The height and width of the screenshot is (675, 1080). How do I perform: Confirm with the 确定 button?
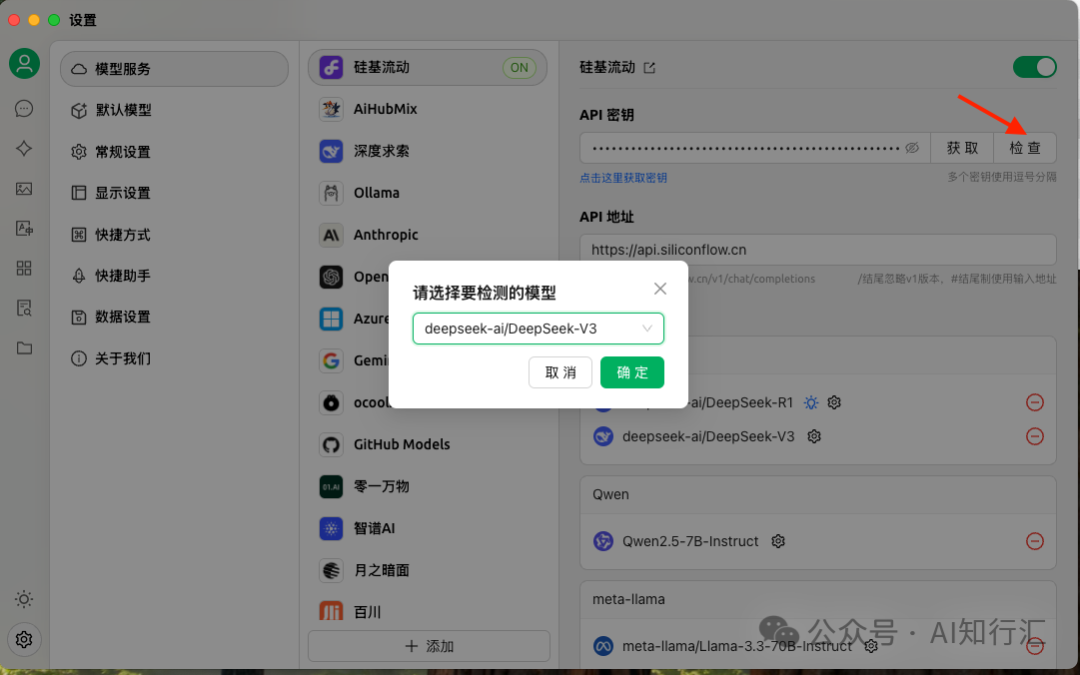point(632,373)
